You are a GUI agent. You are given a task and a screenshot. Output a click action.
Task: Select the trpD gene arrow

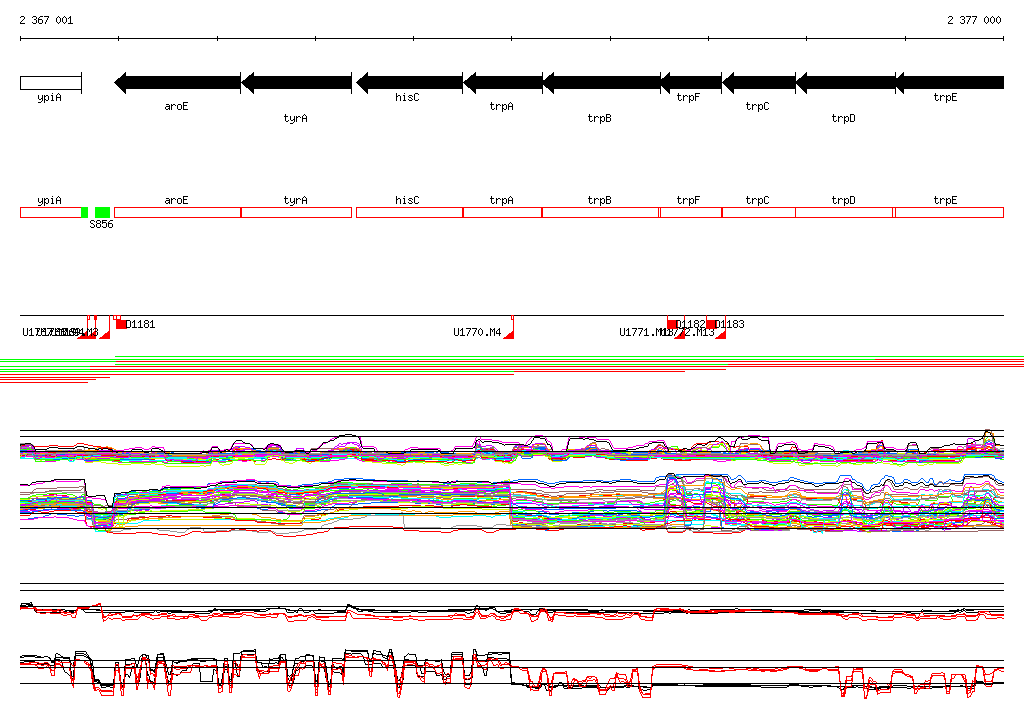point(844,83)
